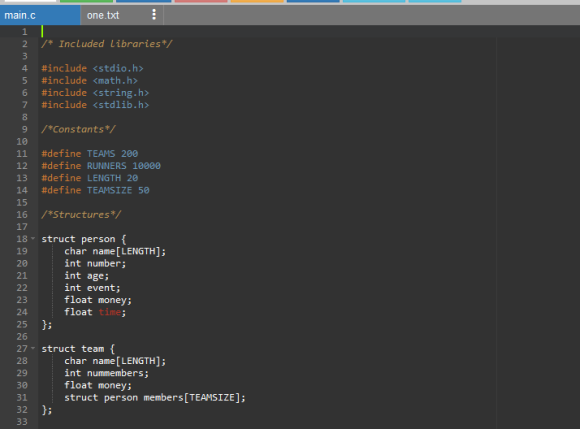Click line number 18 in gutter

22,239
